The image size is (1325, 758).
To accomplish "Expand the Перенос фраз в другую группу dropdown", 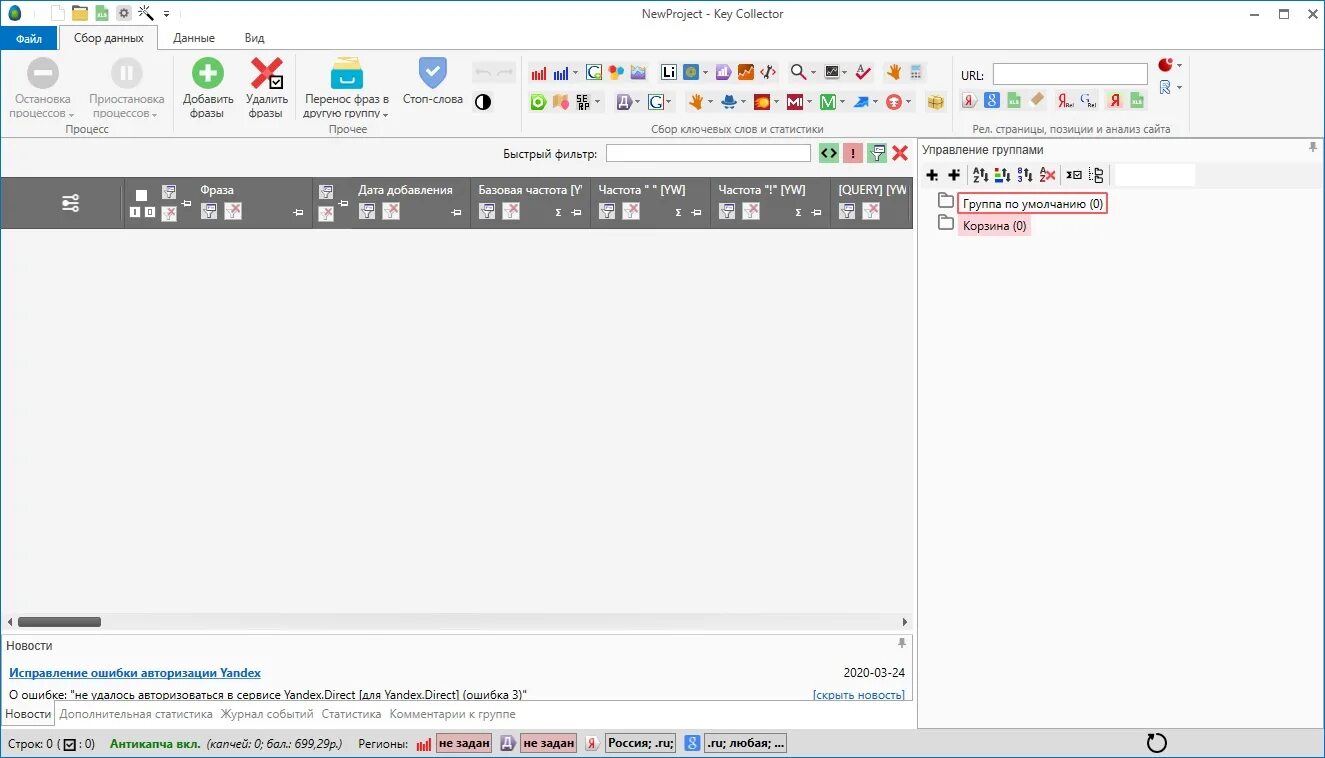I will [385, 115].
